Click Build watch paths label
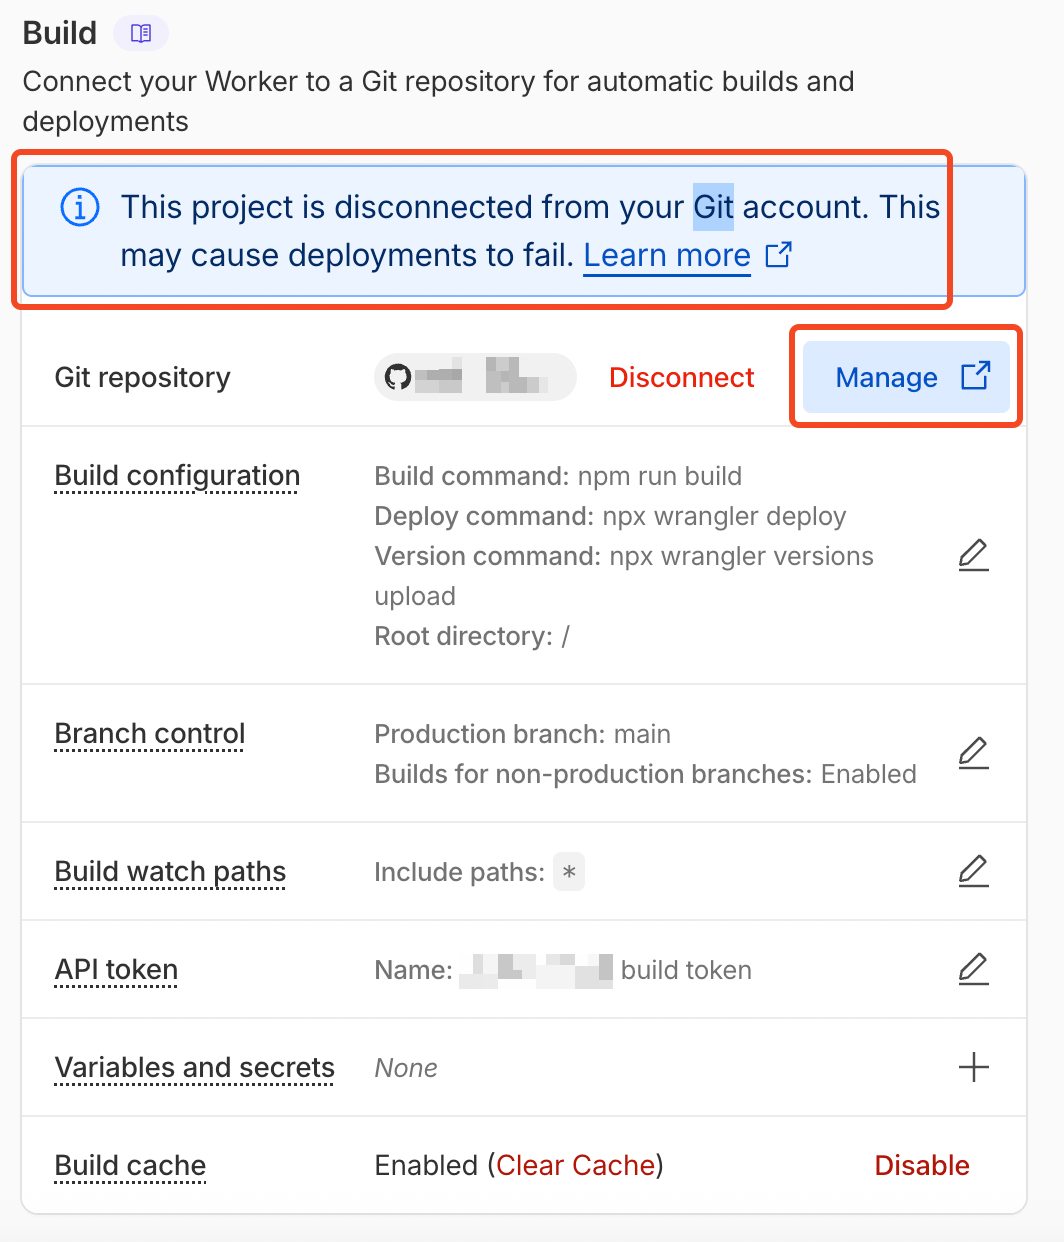1064x1242 pixels. (170, 872)
